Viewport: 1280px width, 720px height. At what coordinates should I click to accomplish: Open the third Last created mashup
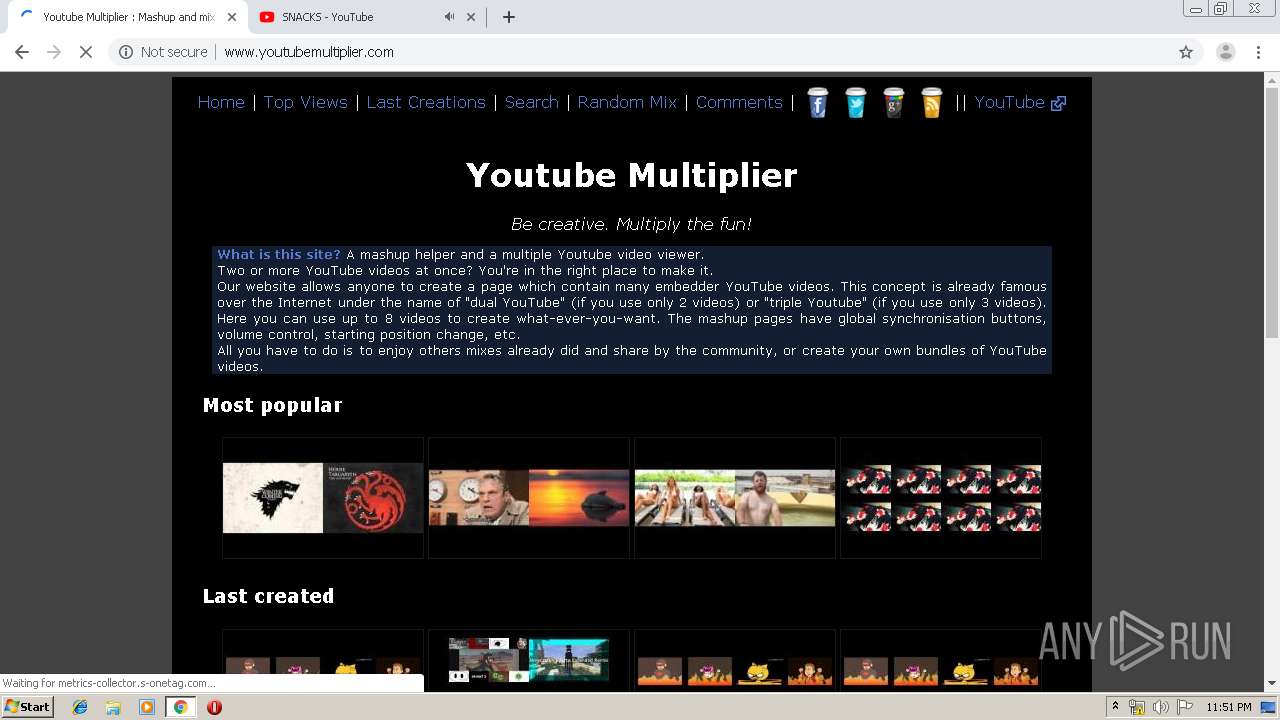coord(735,661)
